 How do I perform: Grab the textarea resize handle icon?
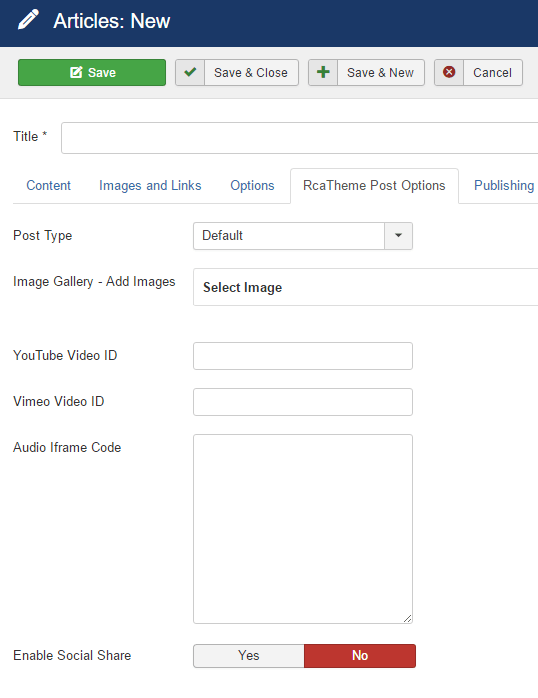tap(407, 618)
